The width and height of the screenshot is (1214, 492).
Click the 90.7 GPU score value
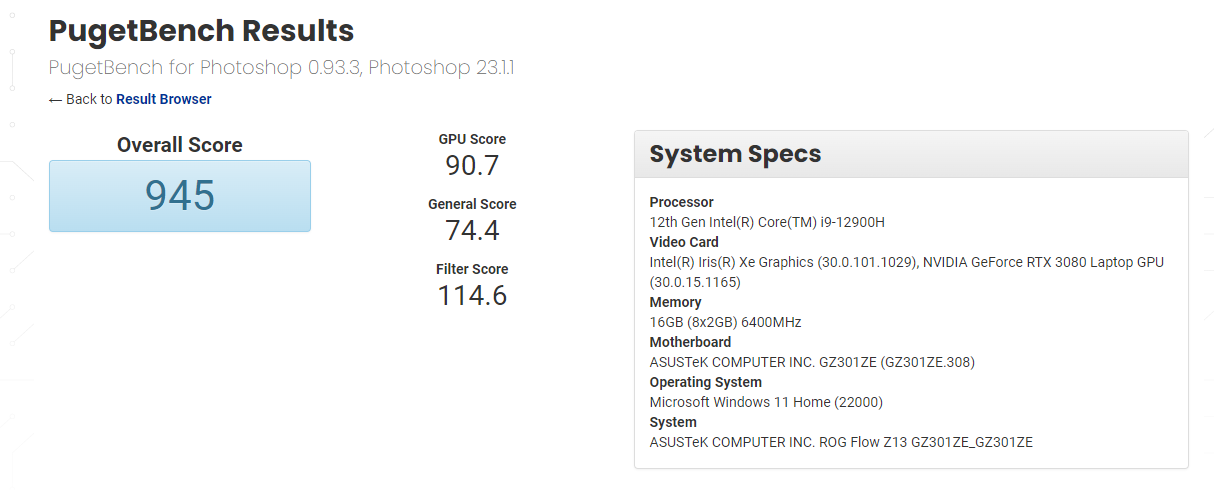click(x=472, y=165)
